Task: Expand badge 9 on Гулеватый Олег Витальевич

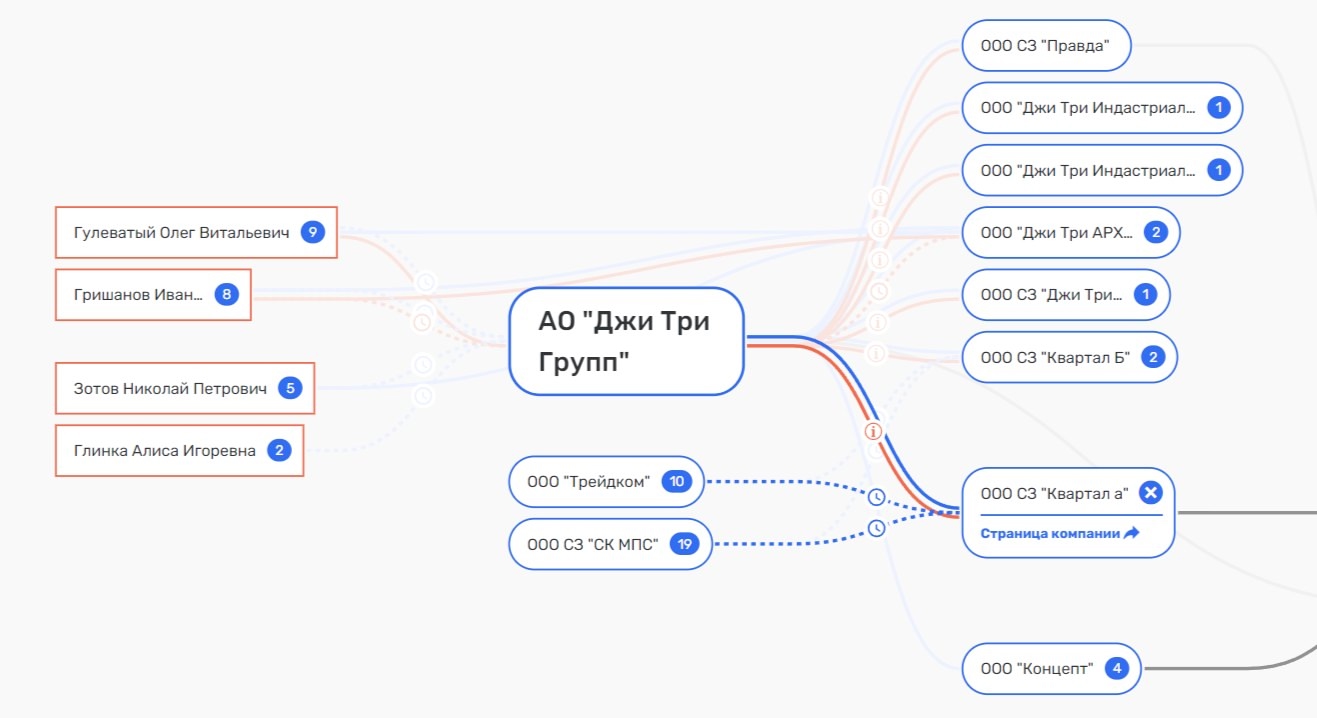Action: 313,233
